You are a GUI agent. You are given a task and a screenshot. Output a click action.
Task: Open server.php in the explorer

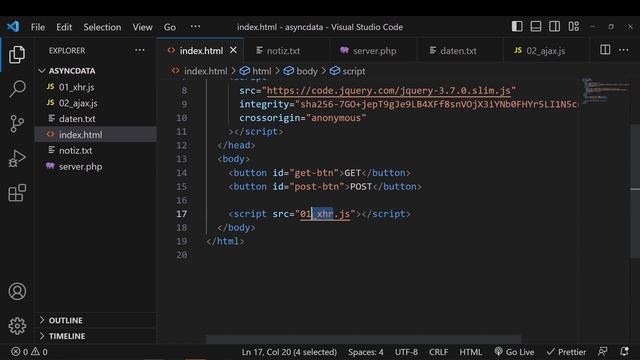[x=96, y=167]
